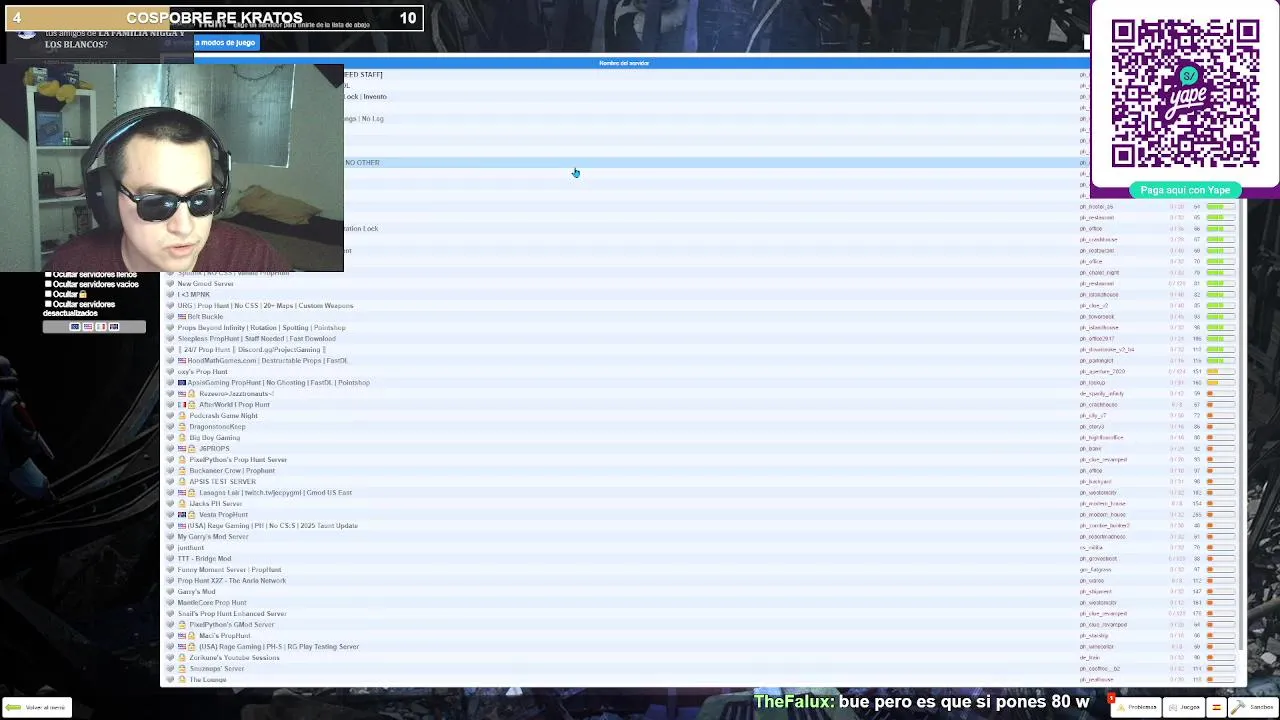This screenshot has height=720, width=1280.
Task: Go back with 'Volver al menú'
Action: pos(37,708)
